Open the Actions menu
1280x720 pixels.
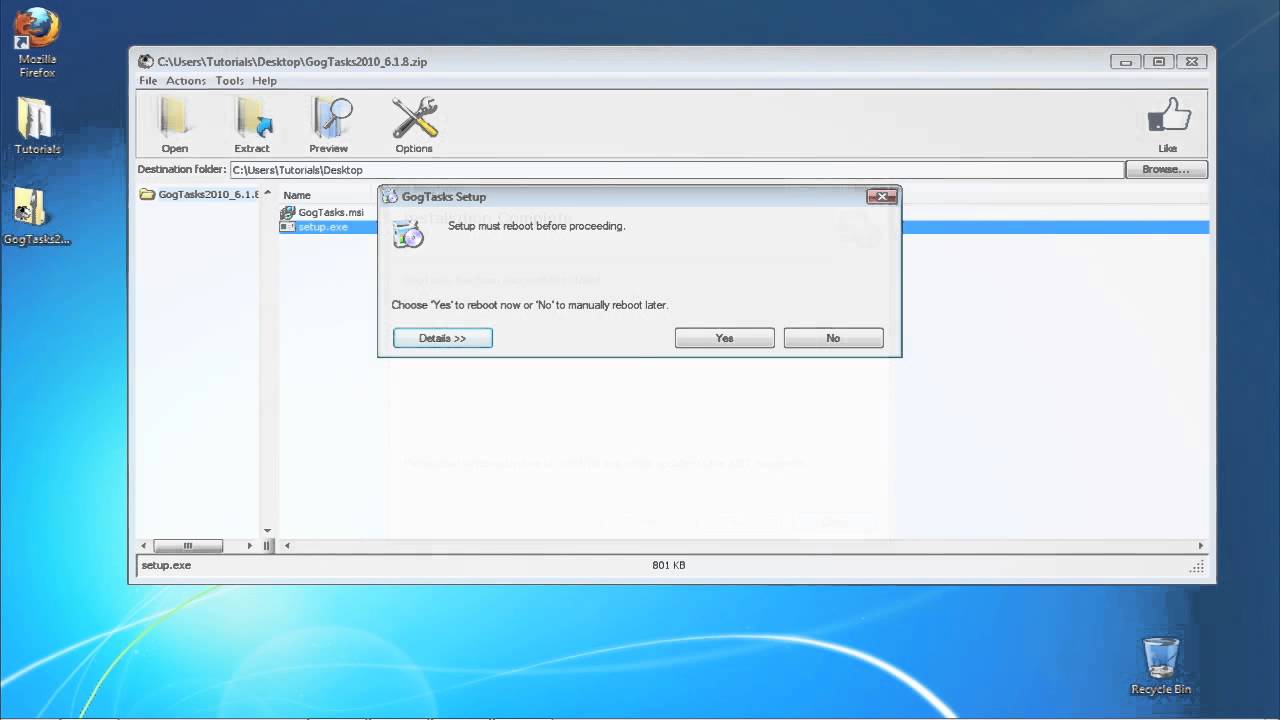point(186,81)
